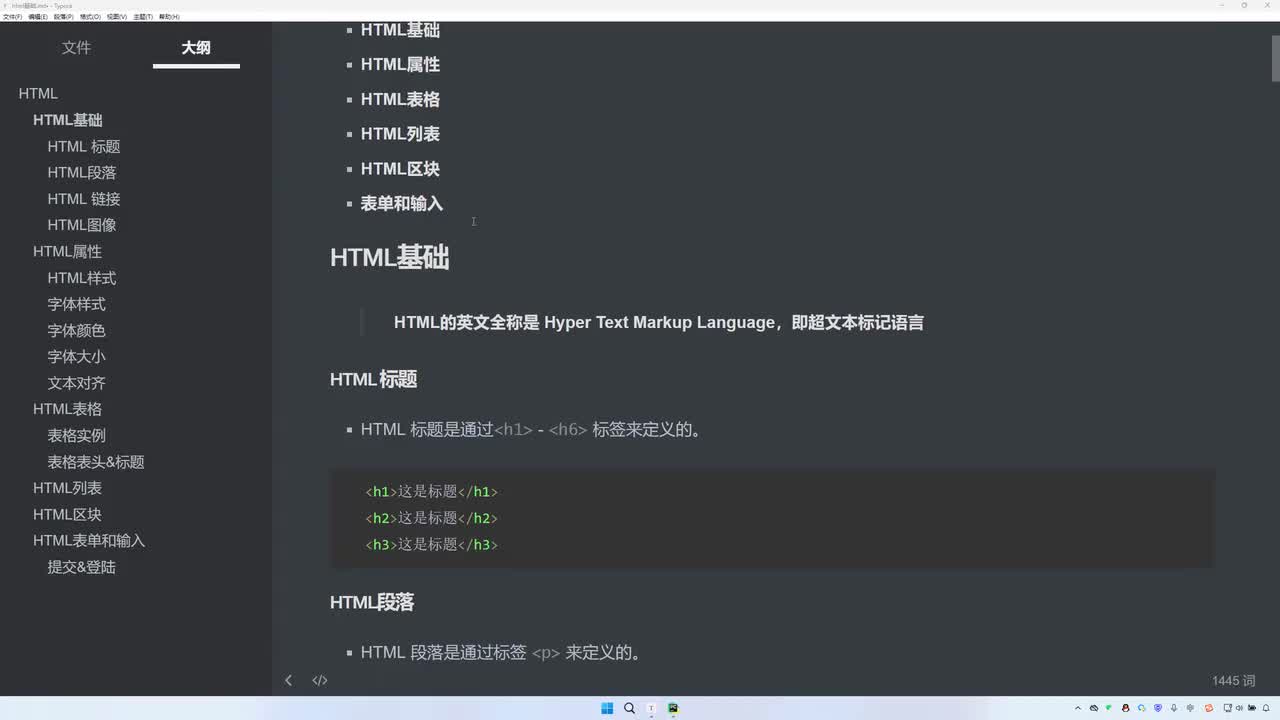
Task: Open the notification bell icon
Action: point(1266,708)
